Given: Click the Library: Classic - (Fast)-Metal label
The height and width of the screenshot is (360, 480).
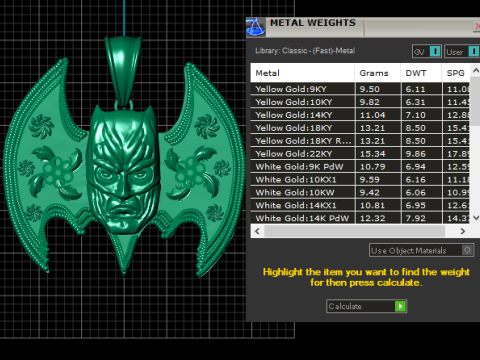Looking at the screenshot, I should [305, 51].
